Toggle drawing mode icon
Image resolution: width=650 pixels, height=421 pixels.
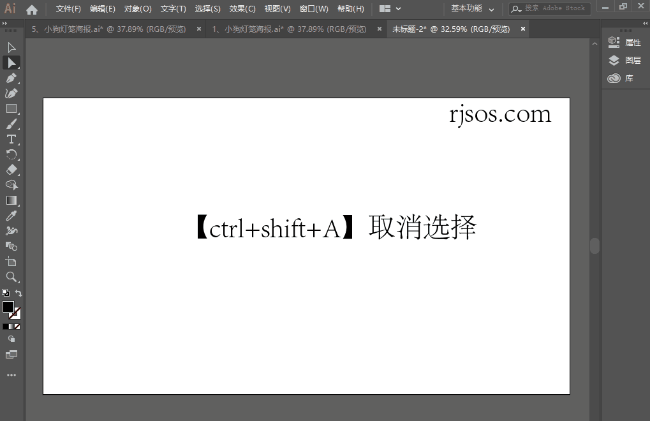pyautogui.click(x=12, y=339)
